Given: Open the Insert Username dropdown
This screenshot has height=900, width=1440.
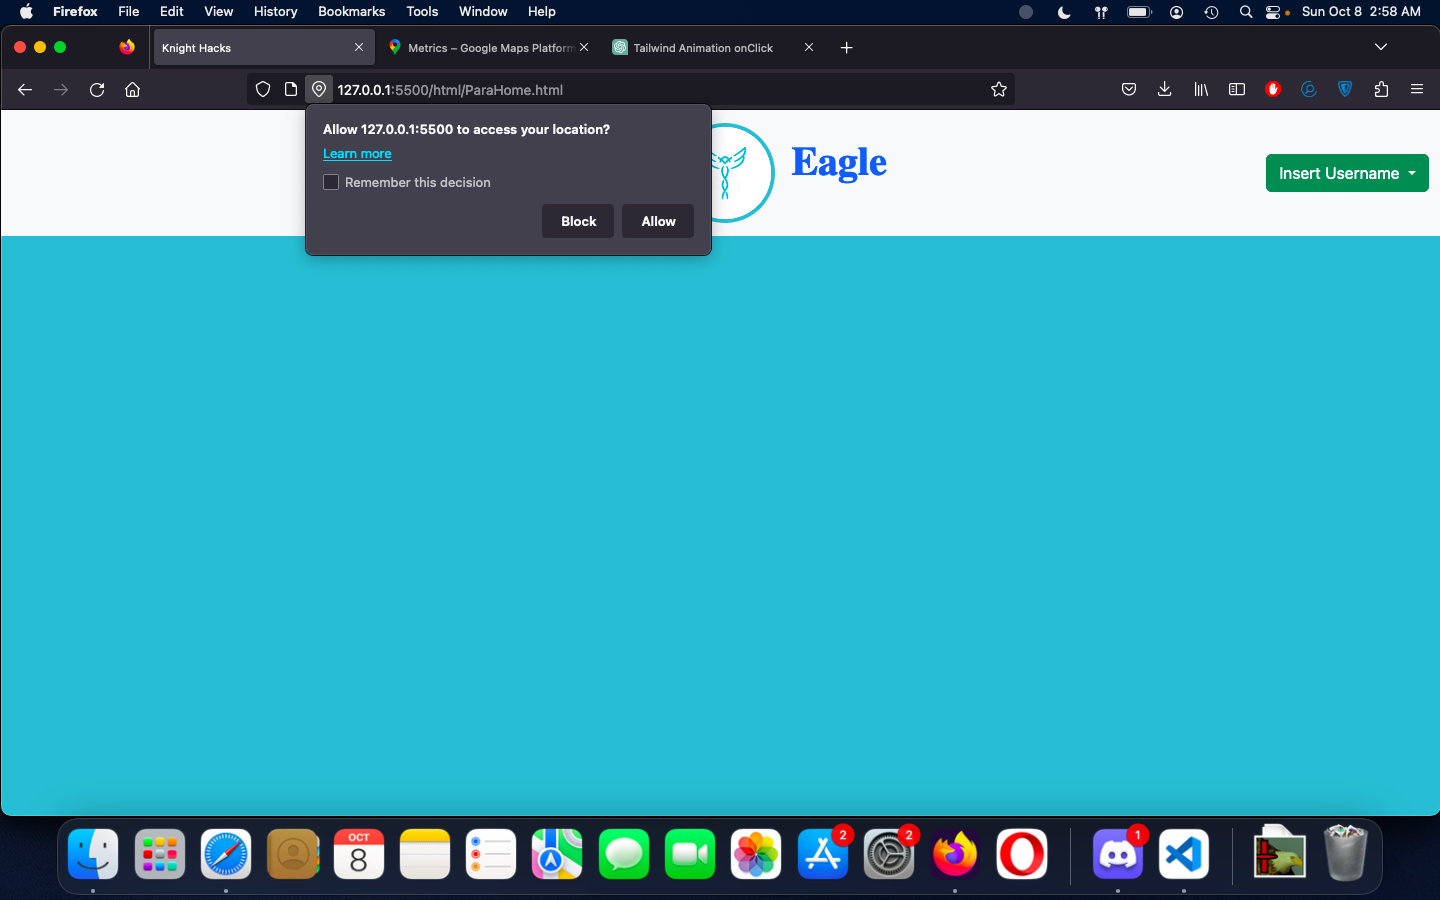Looking at the screenshot, I should click(1347, 173).
